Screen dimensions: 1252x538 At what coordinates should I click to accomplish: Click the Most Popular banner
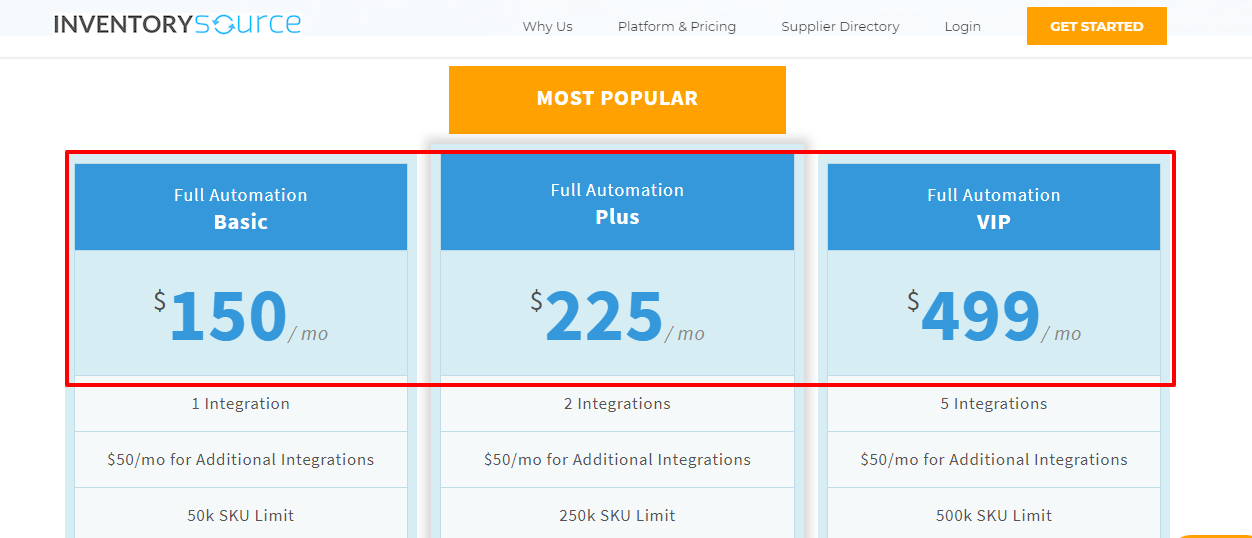pyautogui.click(x=617, y=99)
